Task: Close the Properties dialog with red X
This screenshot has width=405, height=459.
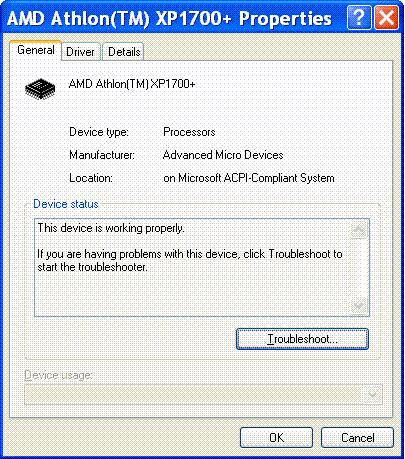Action: (386, 17)
